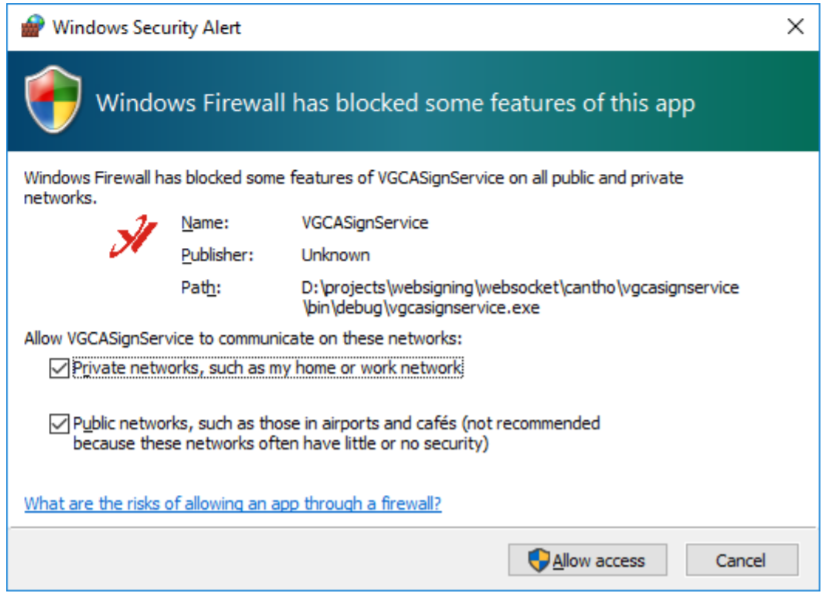828x599 pixels.
Task: Click the firewall icon in title bar
Action: (33, 26)
